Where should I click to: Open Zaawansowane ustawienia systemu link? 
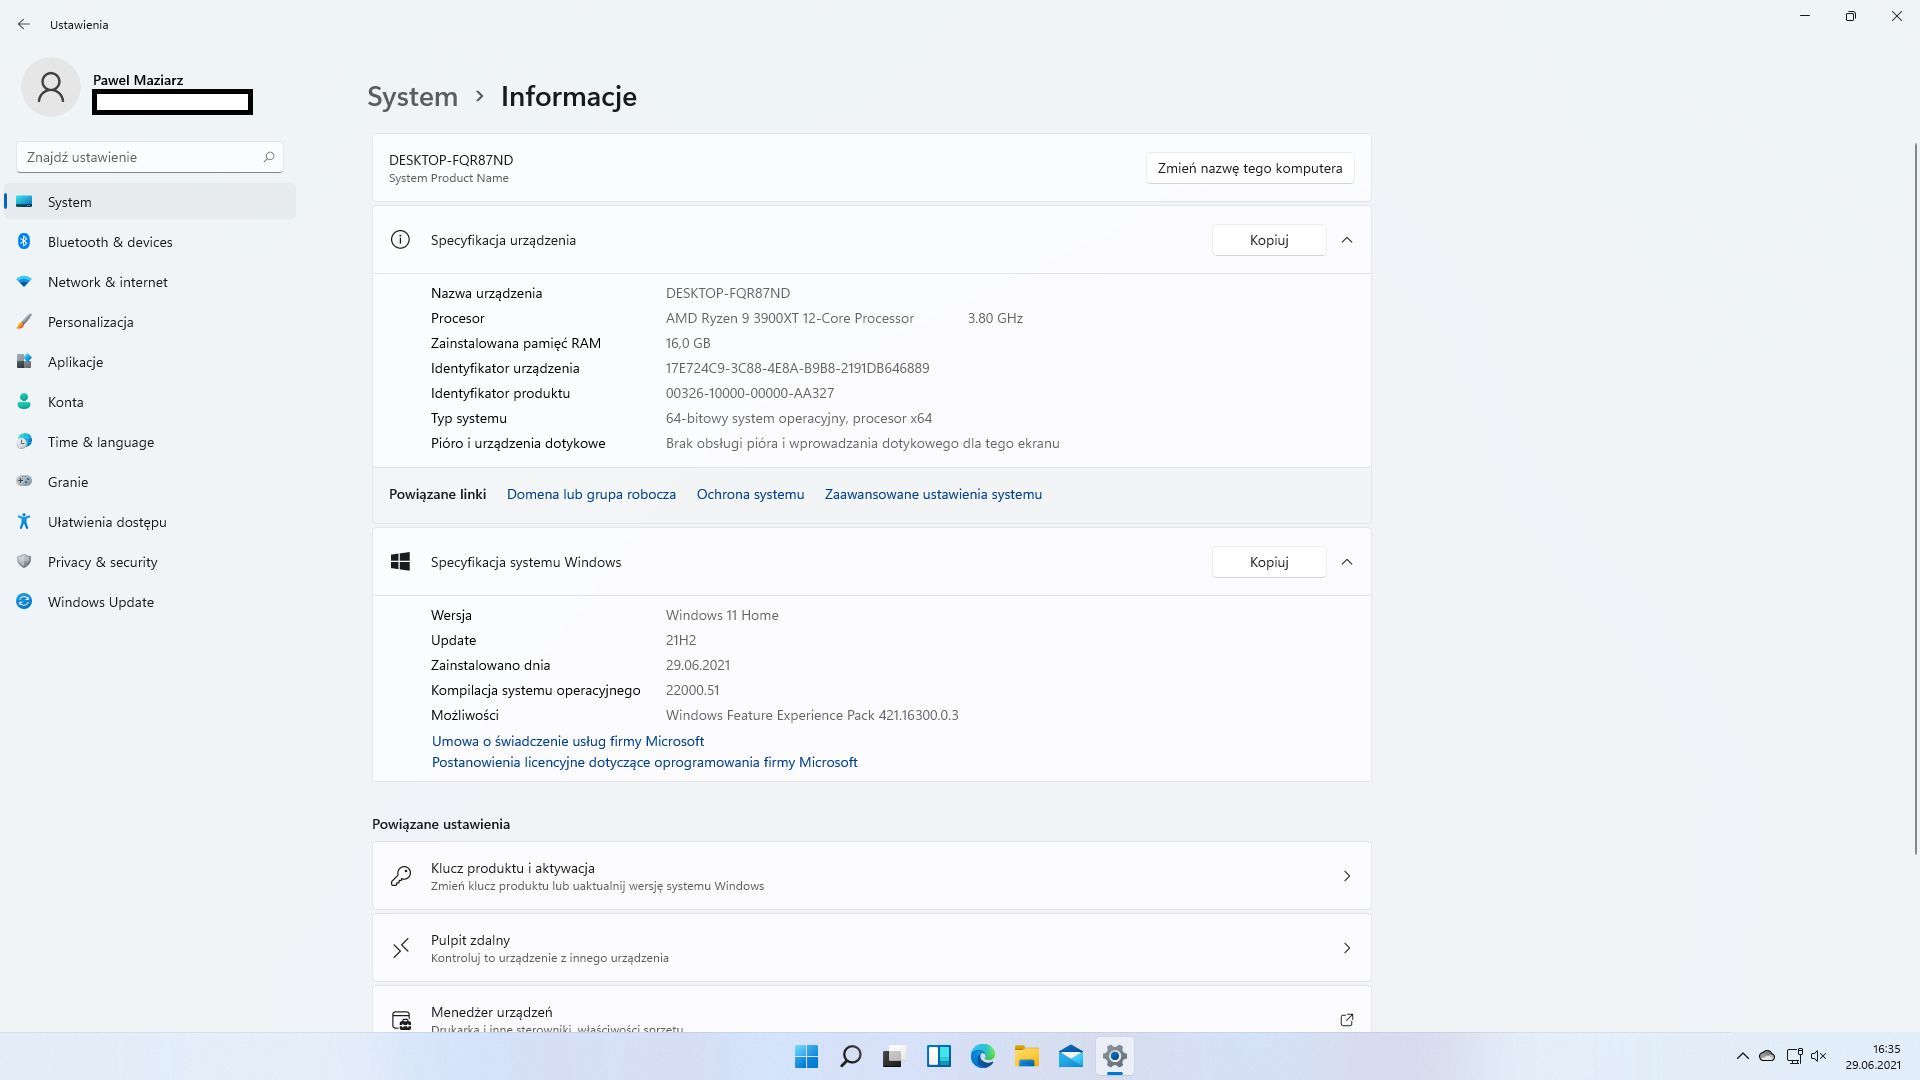pos(933,494)
